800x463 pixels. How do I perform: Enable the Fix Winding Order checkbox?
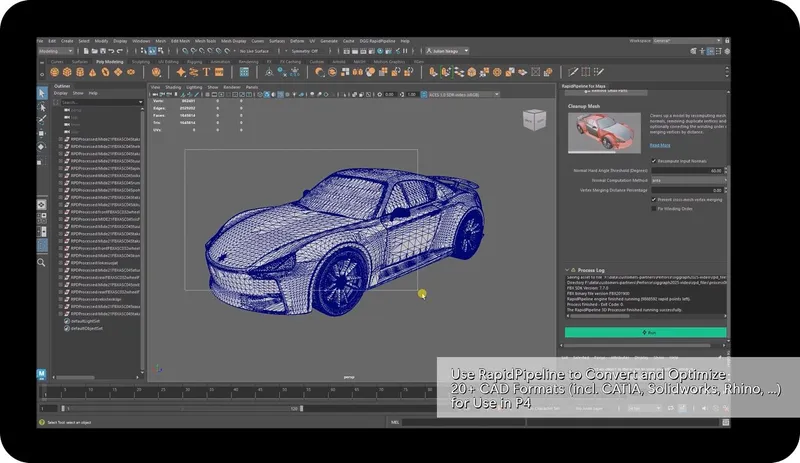point(654,208)
